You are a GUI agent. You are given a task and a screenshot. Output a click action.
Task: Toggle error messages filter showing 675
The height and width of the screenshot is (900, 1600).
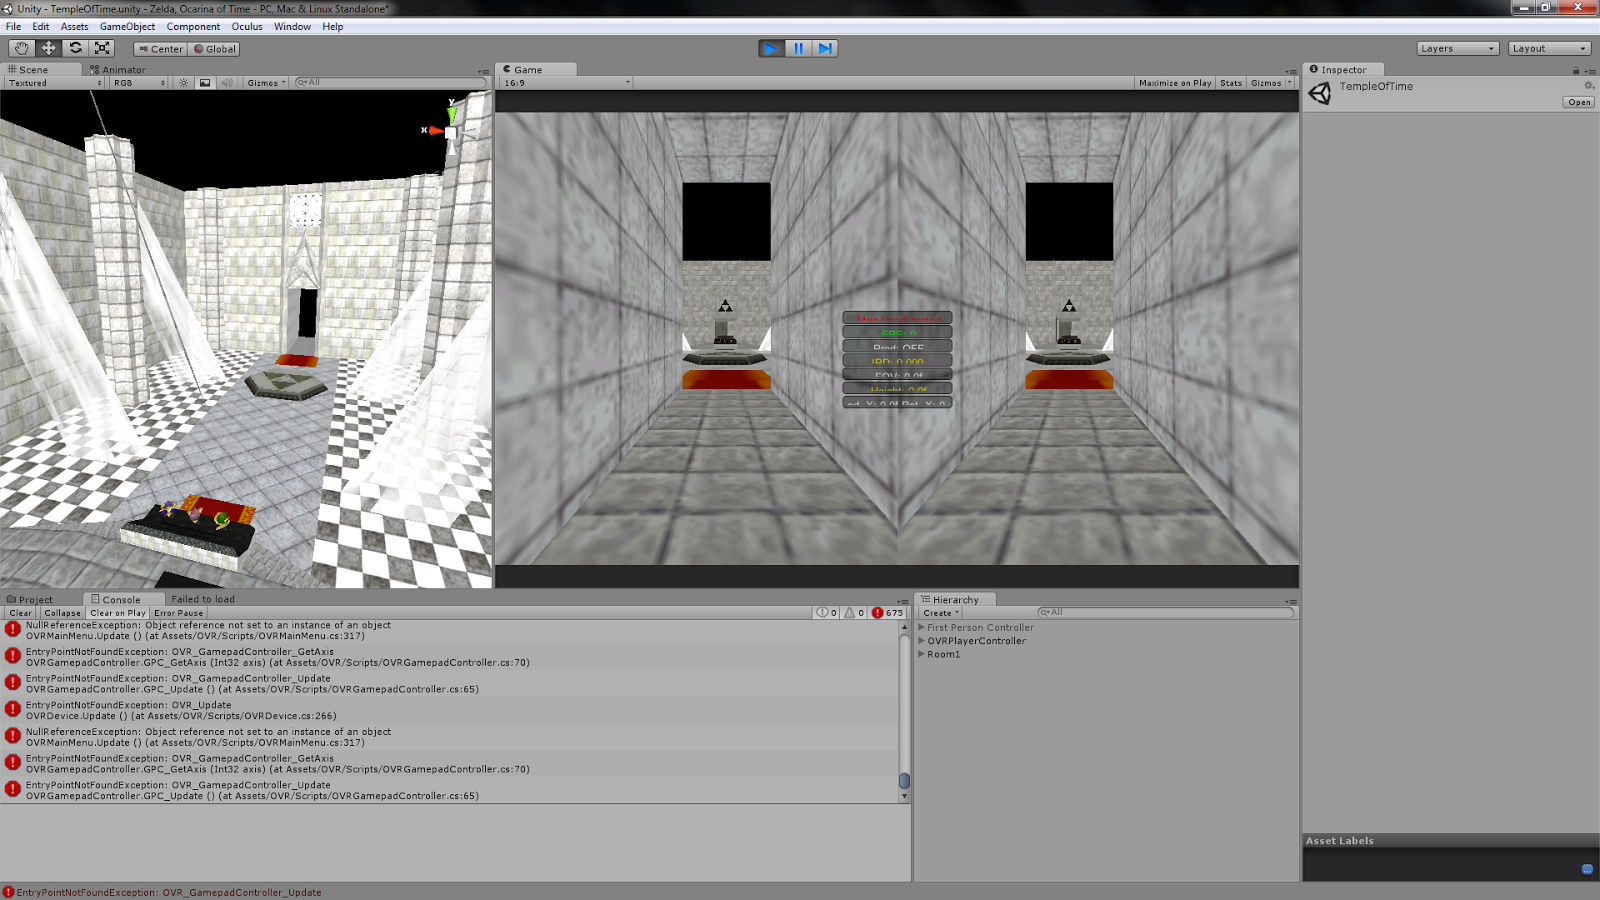click(887, 613)
